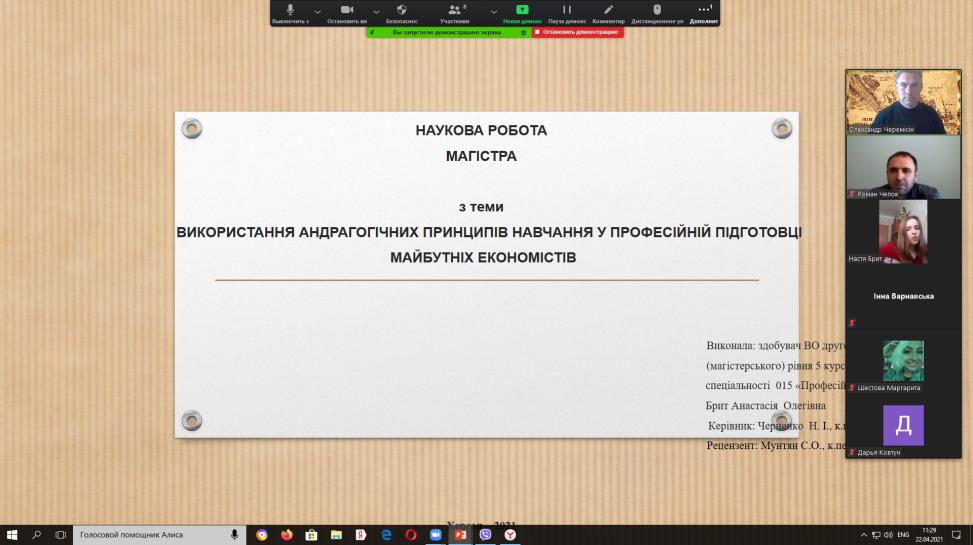The width and height of the screenshot is (973, 545).
Task: Mute the microphone in the Zoom toolbar
Action: coord(290,10)
